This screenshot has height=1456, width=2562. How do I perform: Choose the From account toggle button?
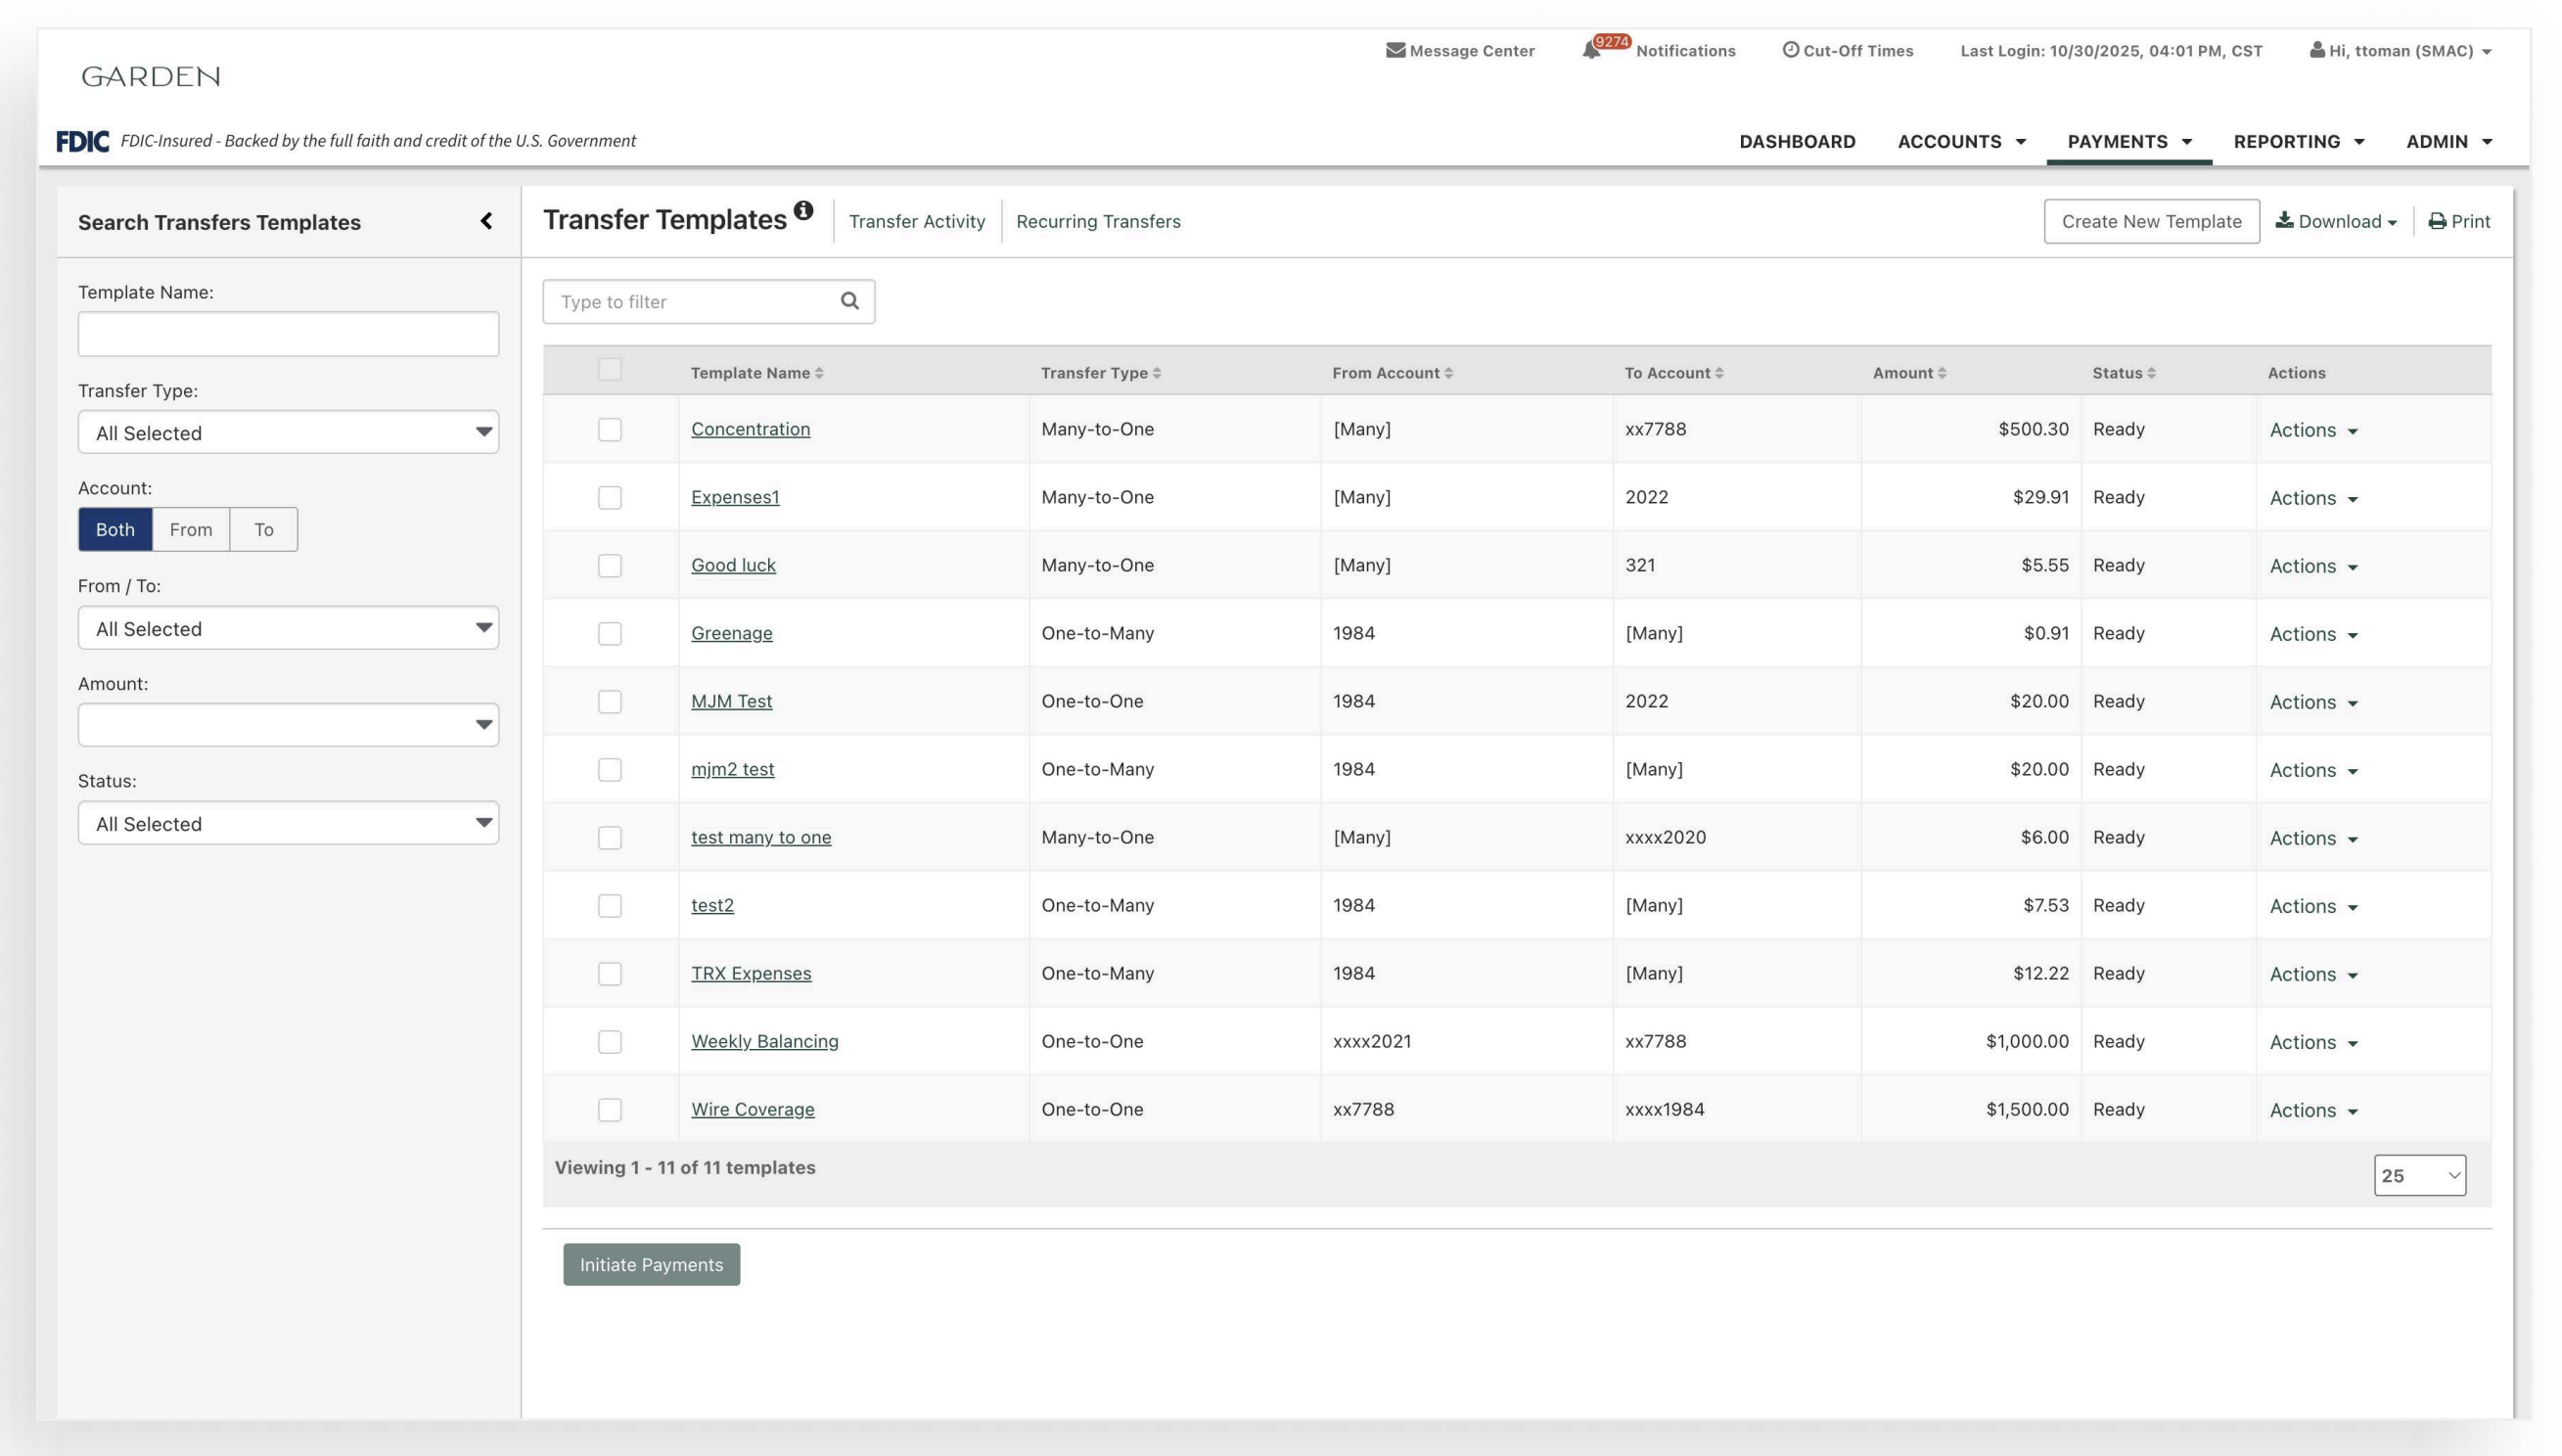(190, 529)
